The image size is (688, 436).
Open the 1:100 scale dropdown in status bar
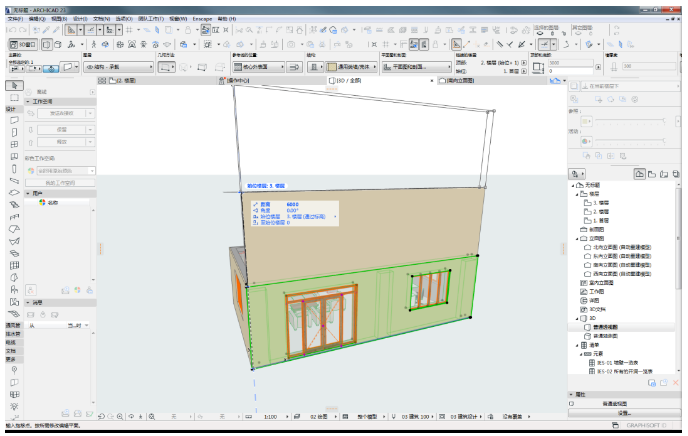(x=274, y=414)
